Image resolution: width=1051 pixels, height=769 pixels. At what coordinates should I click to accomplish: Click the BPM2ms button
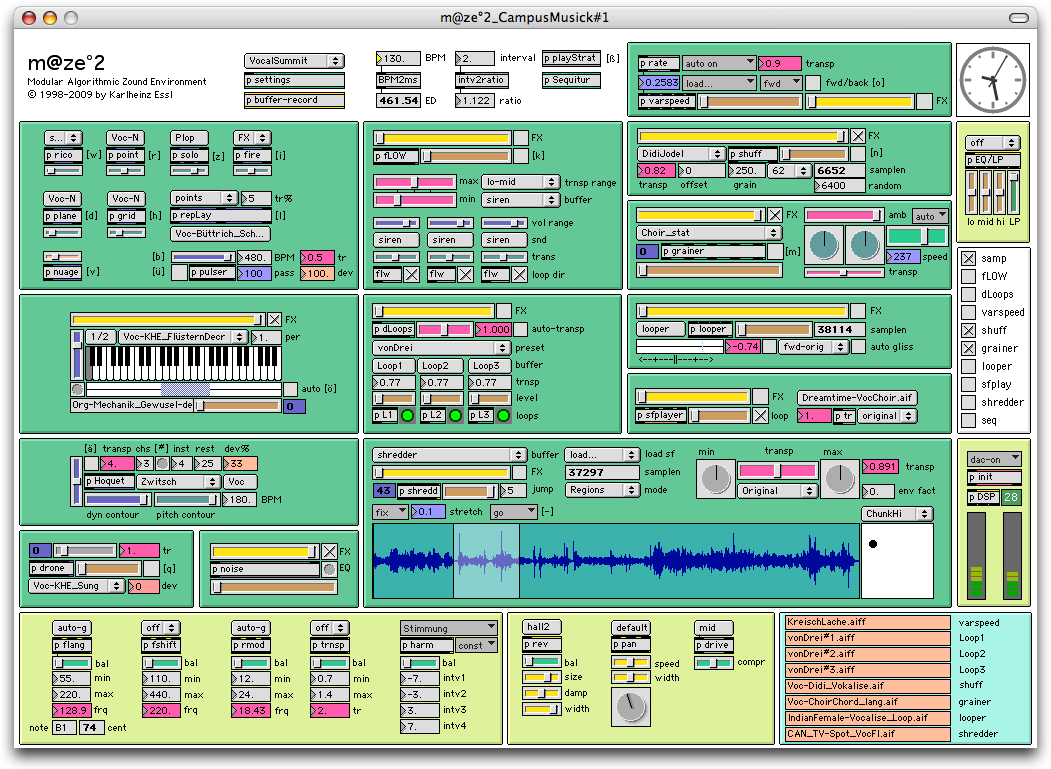[x=399, y=80]
